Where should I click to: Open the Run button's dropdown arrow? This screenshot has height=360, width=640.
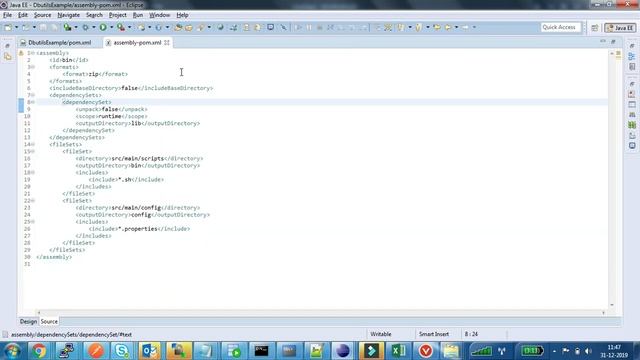[x=111, y=27]
